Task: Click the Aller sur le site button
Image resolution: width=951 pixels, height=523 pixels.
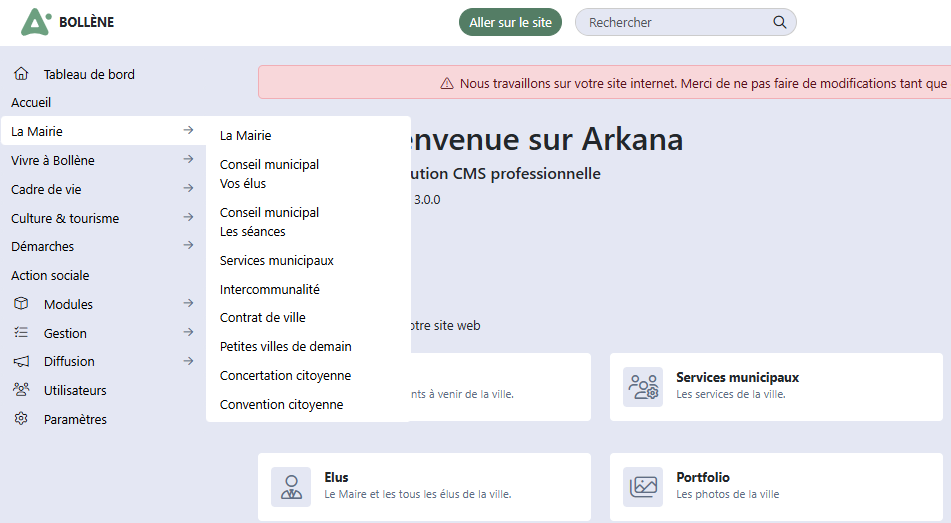Action: click(x=511, y=22)
